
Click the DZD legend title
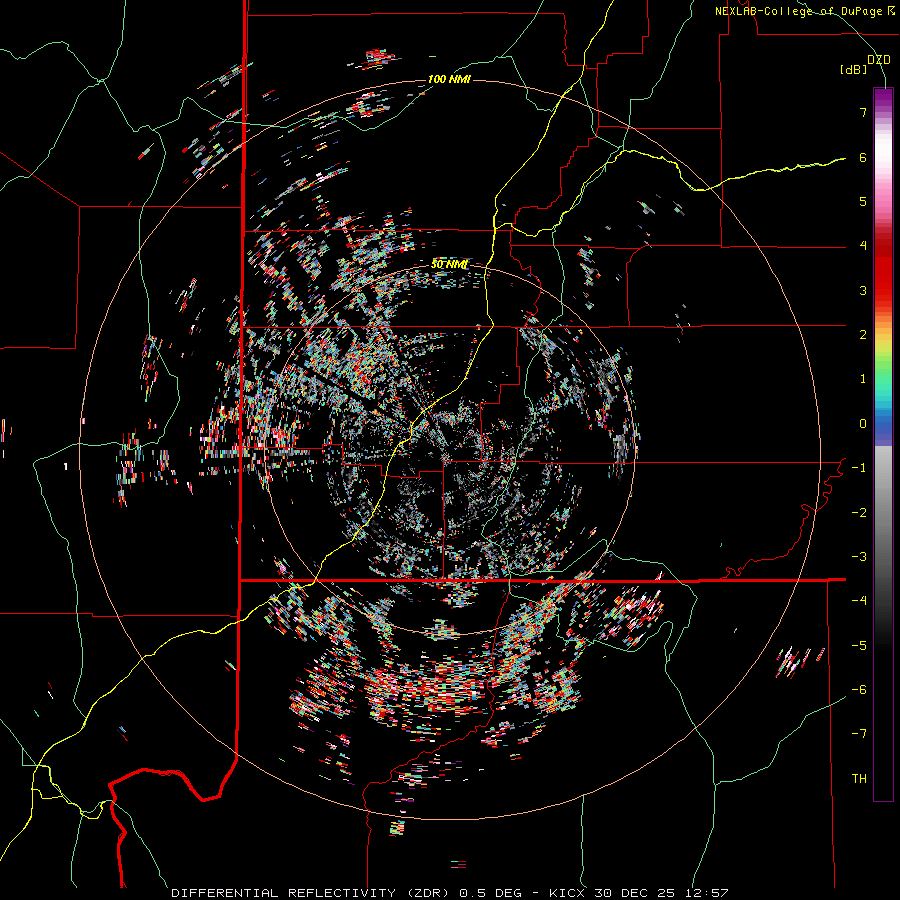[x=879, y=60]
